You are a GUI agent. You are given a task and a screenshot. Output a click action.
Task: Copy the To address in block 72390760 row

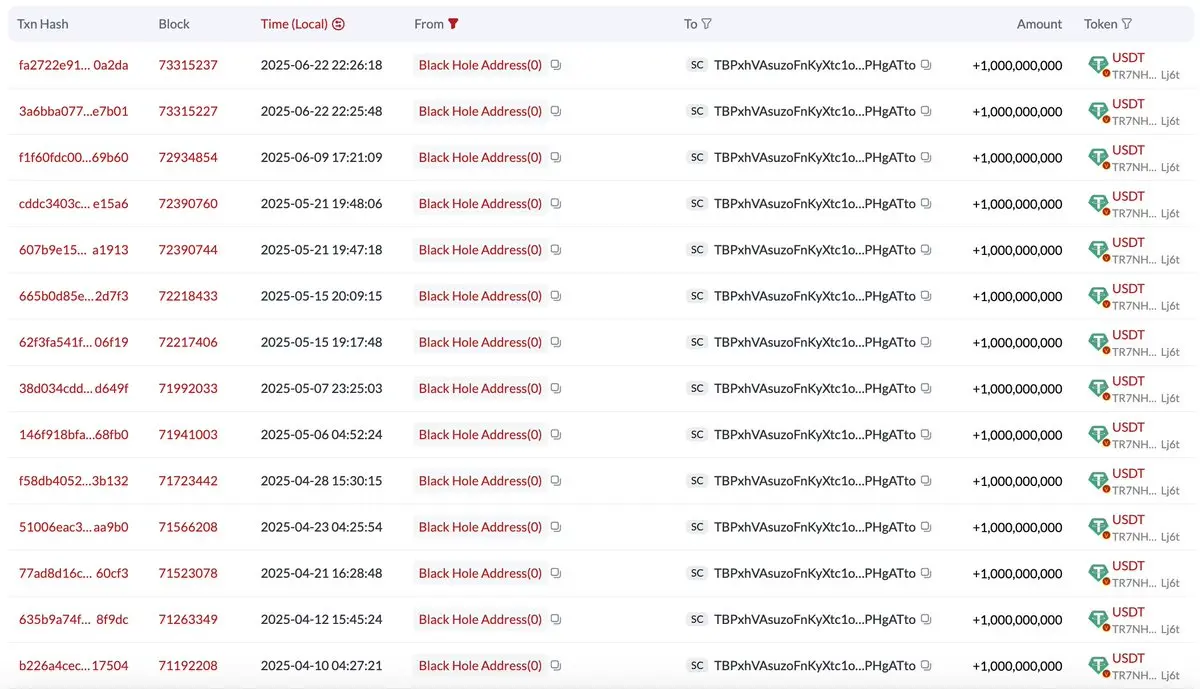point(926,203)
